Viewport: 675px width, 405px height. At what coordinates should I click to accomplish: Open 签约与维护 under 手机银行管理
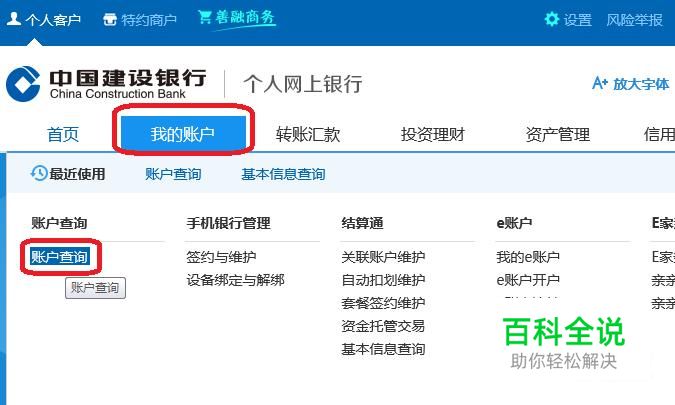[221, 257]
